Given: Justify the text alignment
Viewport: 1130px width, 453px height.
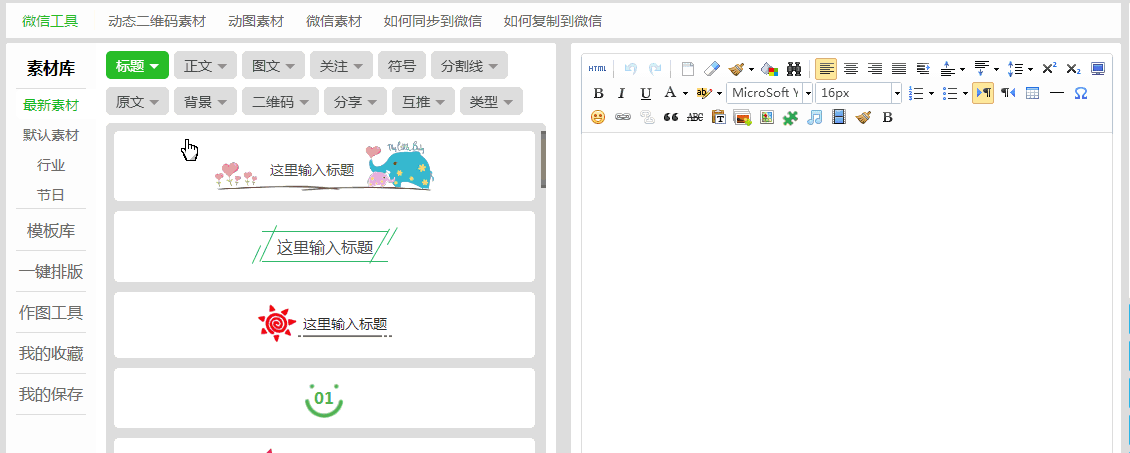Looking at the screenshot, I should (x=899, y=69).
